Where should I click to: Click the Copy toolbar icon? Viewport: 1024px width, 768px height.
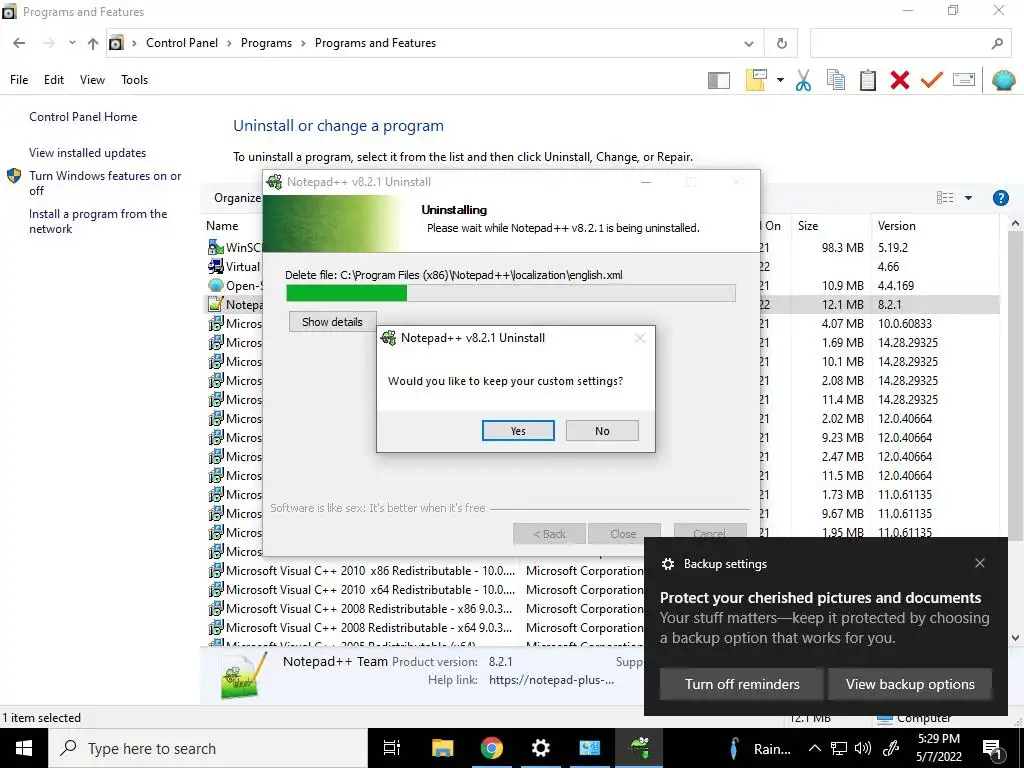[x=836, y=80]
